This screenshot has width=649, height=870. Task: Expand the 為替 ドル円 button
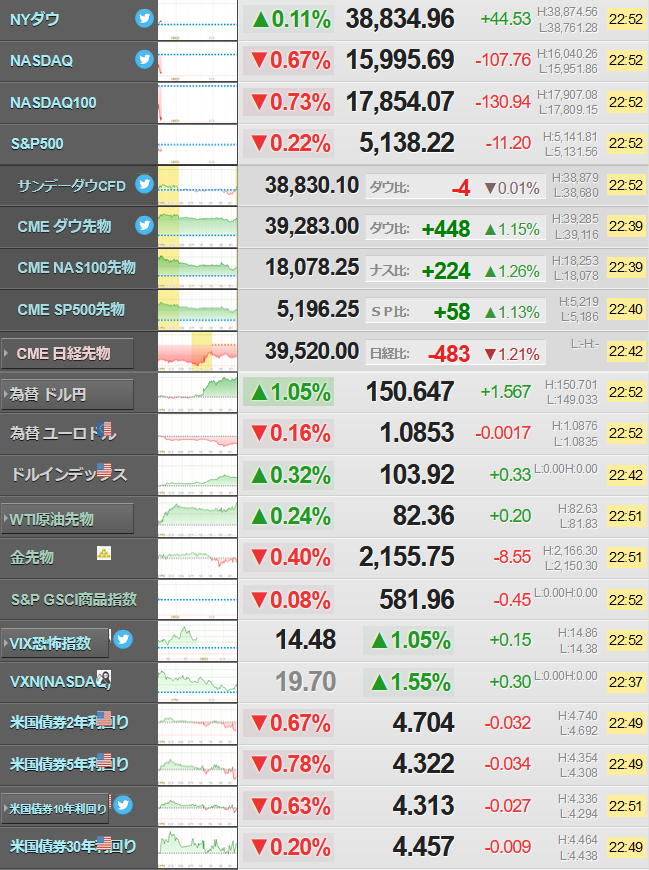(x=68, y=394)
